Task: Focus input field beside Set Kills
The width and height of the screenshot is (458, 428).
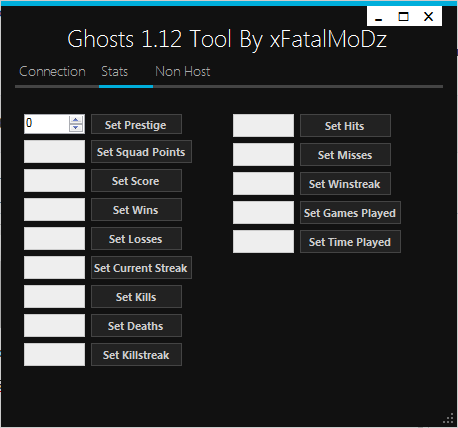Action: 54,297
